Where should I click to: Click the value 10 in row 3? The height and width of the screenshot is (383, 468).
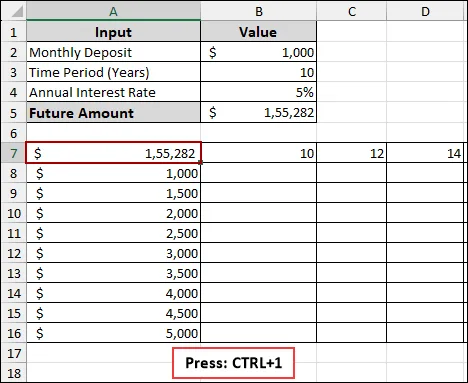tap(259, 72)
